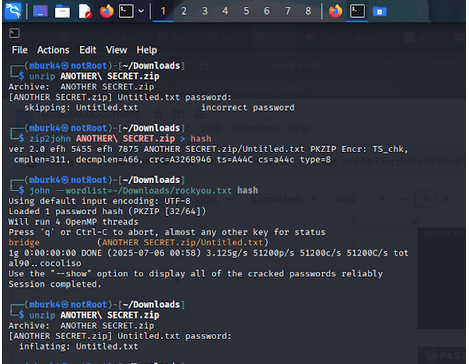Image resolution: width=469 pixels, height=364 pixels.
Task: Open the running file manager taskbar item
Action: (379, 12)
